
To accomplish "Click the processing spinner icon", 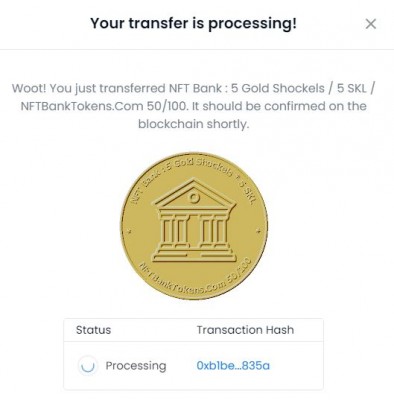I will tap(88, 366).
